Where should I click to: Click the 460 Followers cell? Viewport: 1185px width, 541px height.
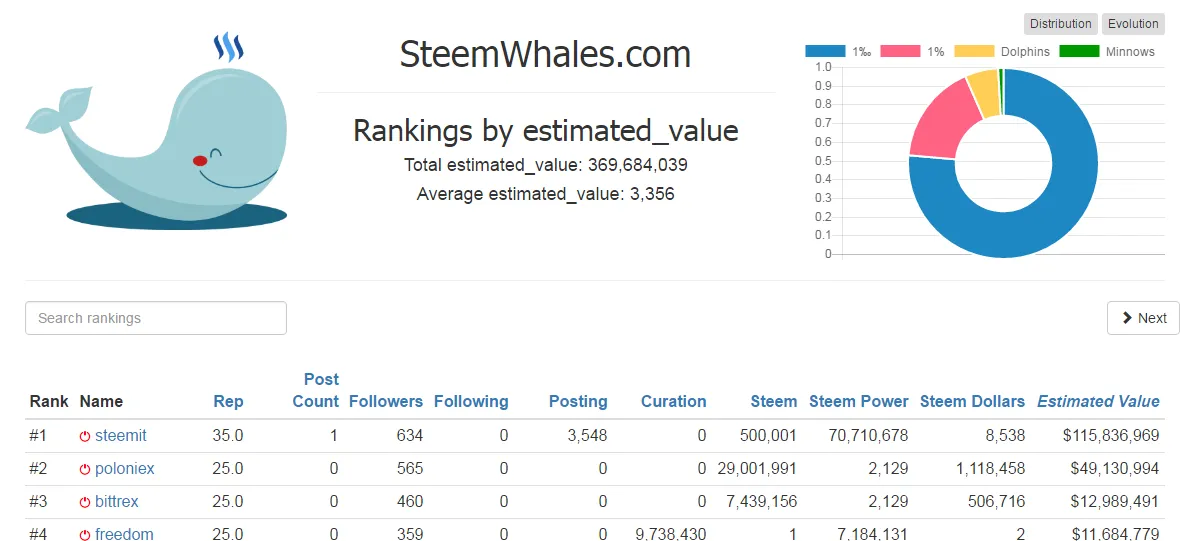tap(410, 502)
